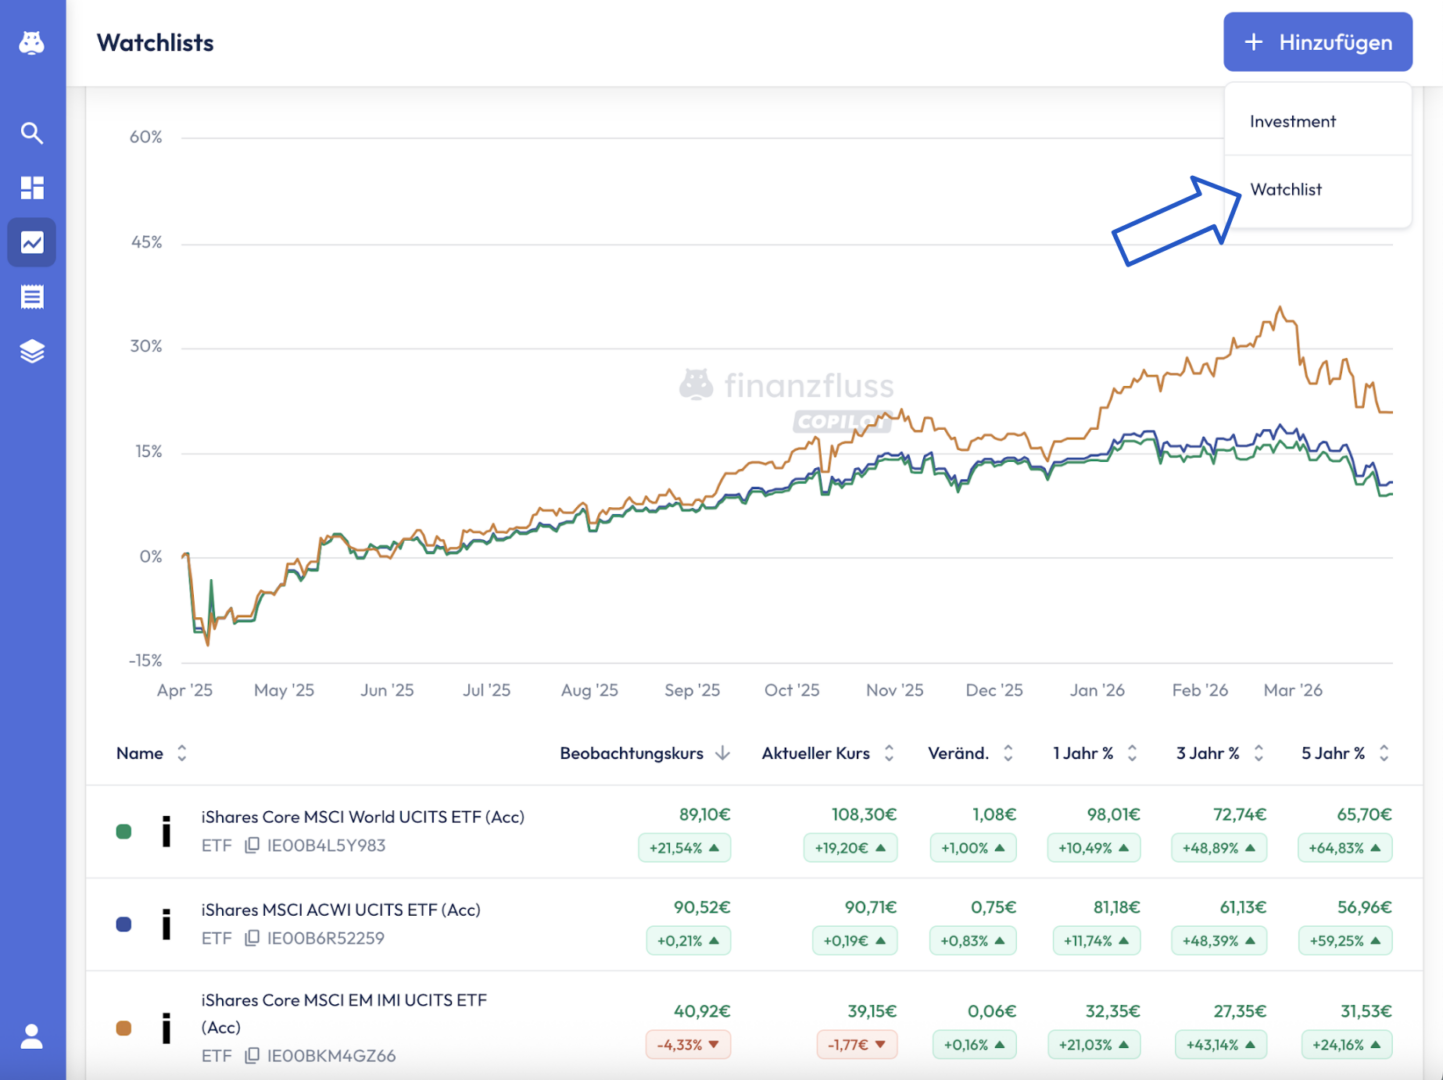The image size is (1443, 1080).
Task: Open the user profile icon
Action: [x=32, y=1036]
